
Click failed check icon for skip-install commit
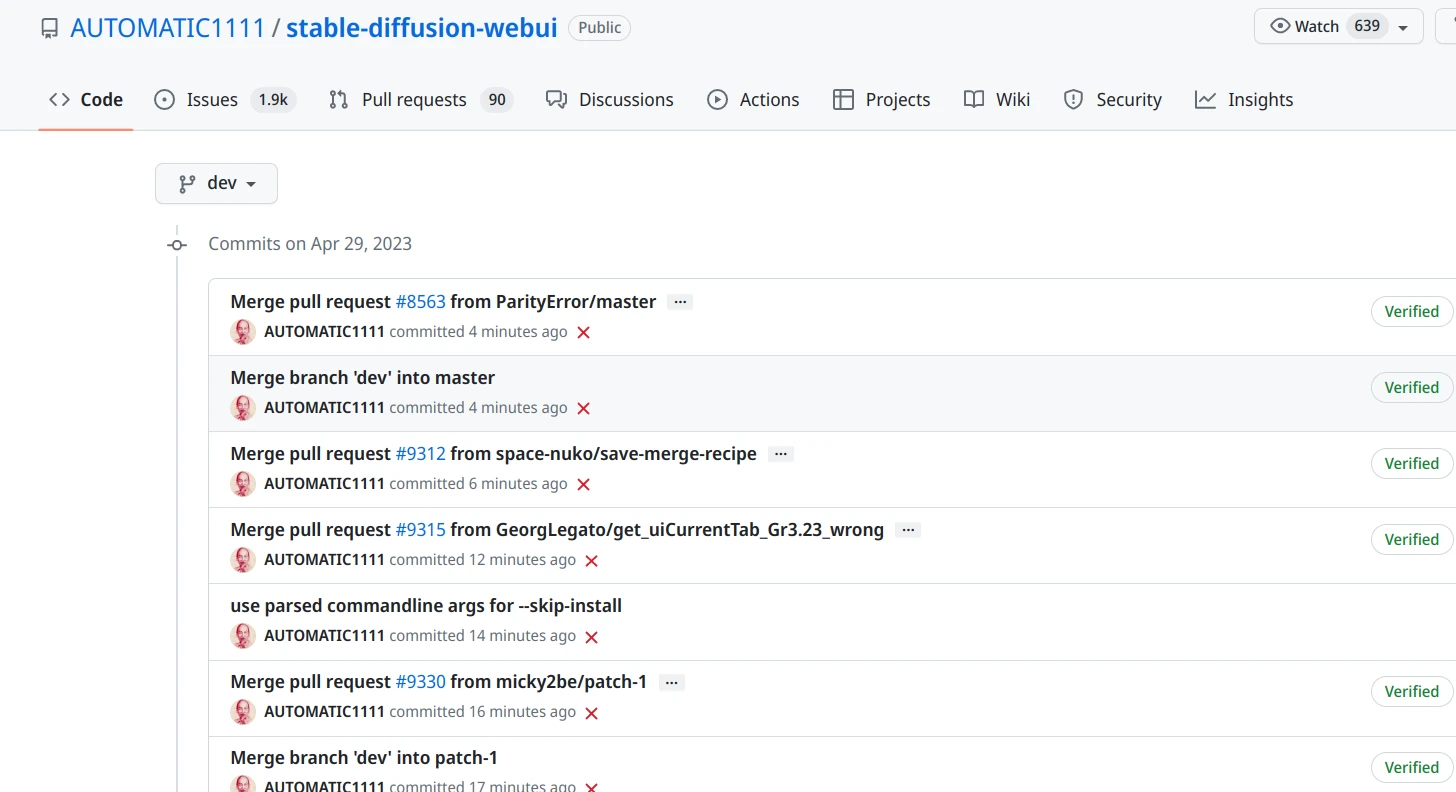[x=591, y=637]
